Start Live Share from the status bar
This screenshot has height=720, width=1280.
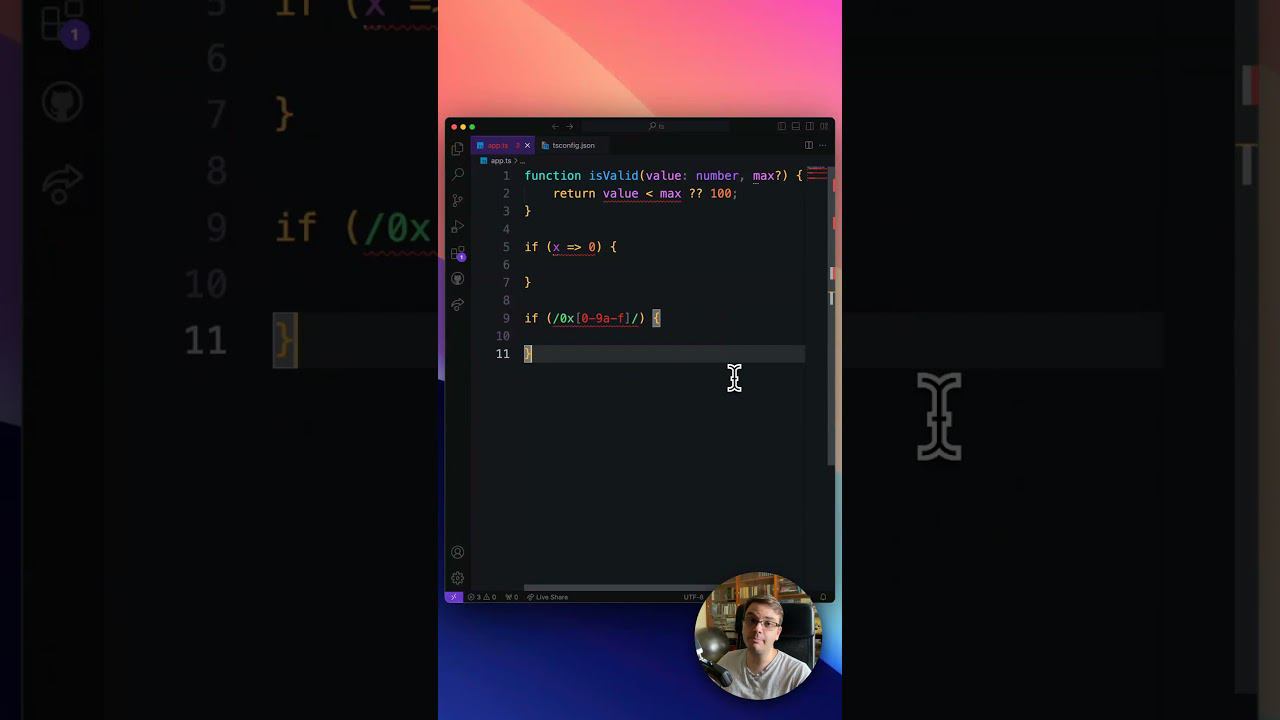click(547, 597)
